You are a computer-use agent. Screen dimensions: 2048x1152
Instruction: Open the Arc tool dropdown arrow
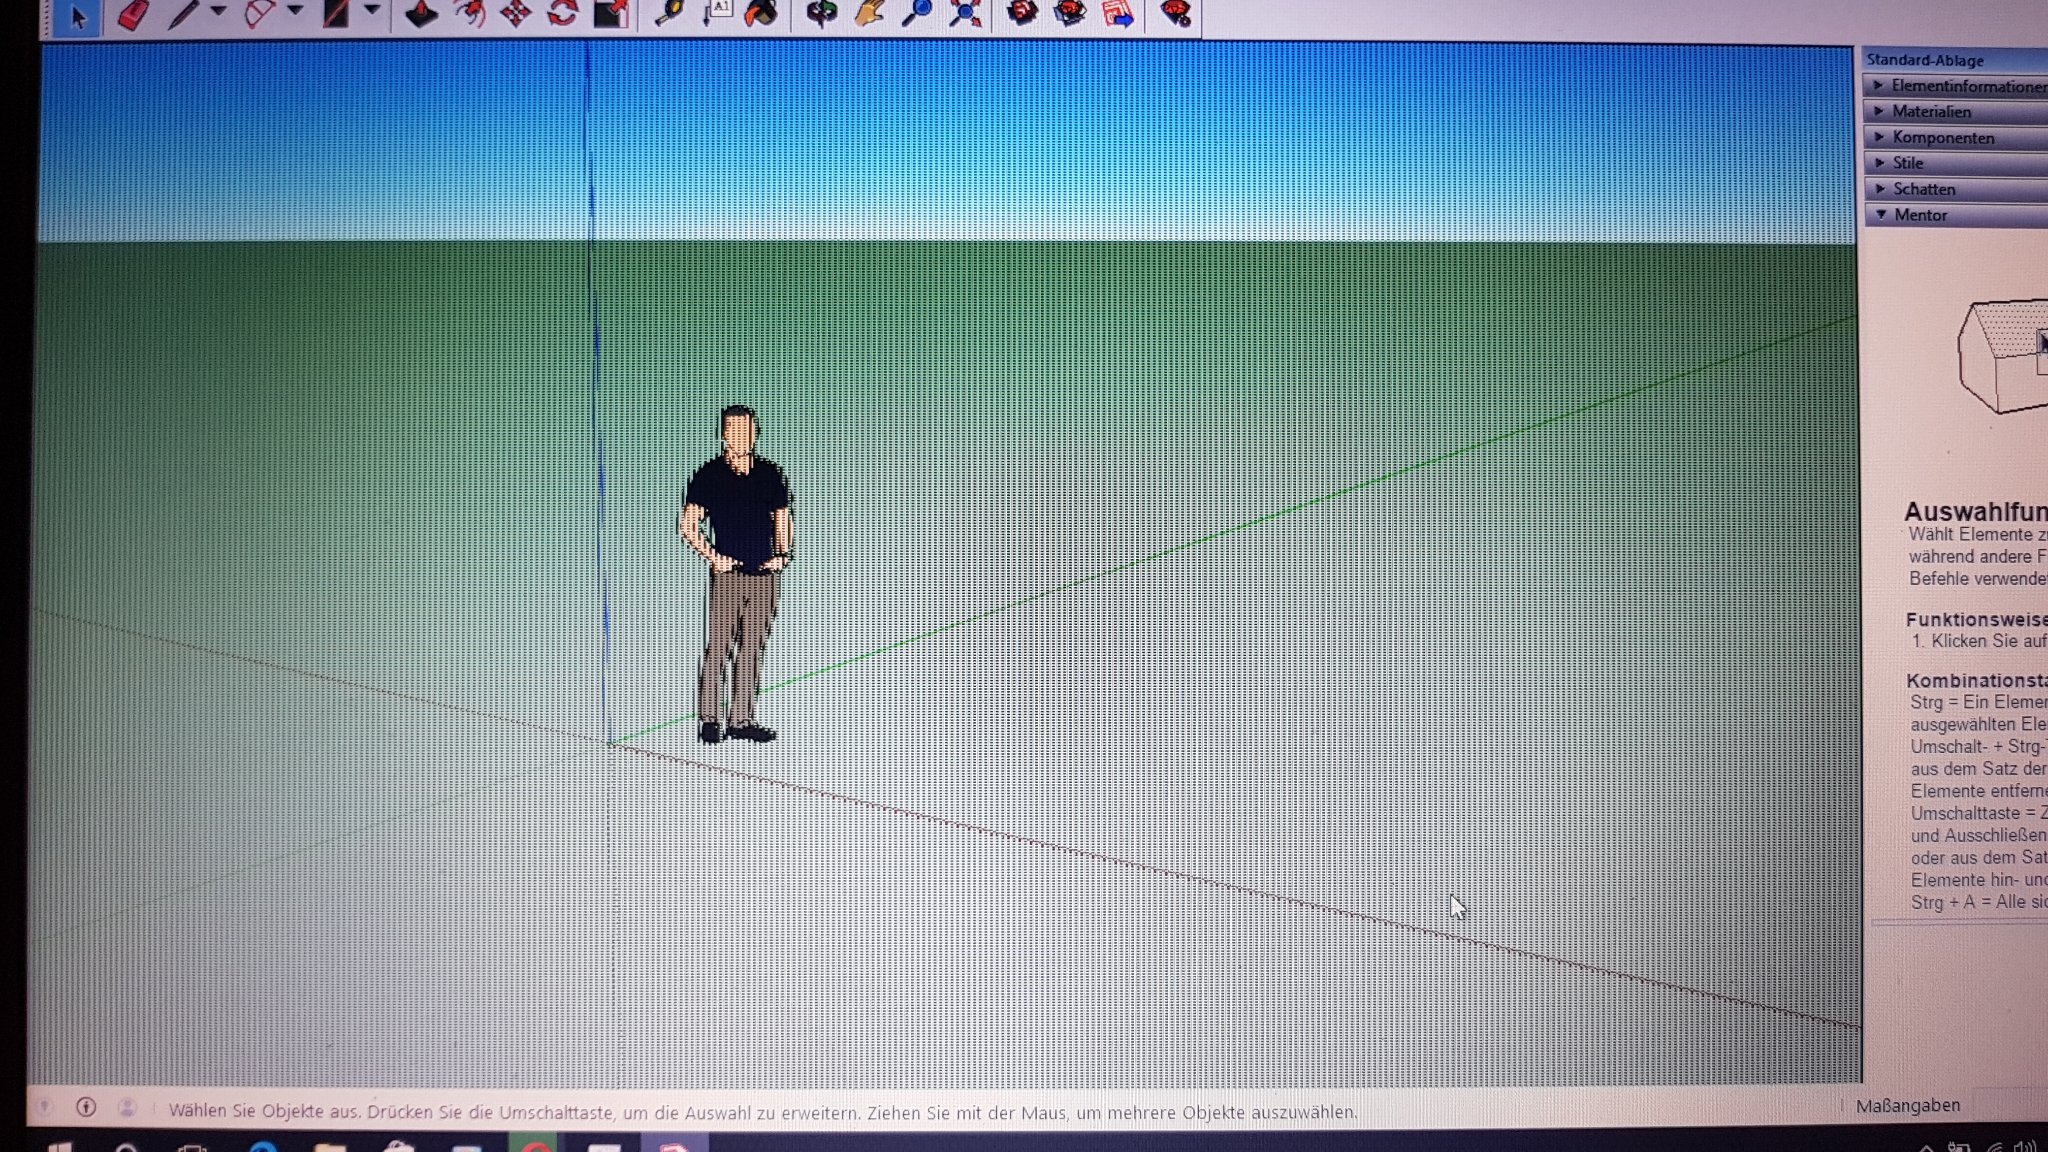[295, 12]
